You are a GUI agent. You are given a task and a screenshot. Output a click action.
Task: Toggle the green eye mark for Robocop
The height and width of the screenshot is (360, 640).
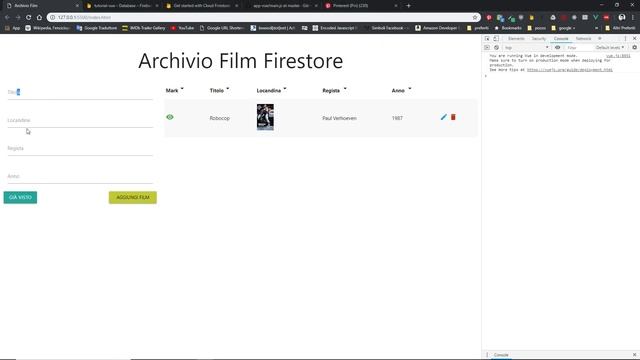(x=170, y=117)
